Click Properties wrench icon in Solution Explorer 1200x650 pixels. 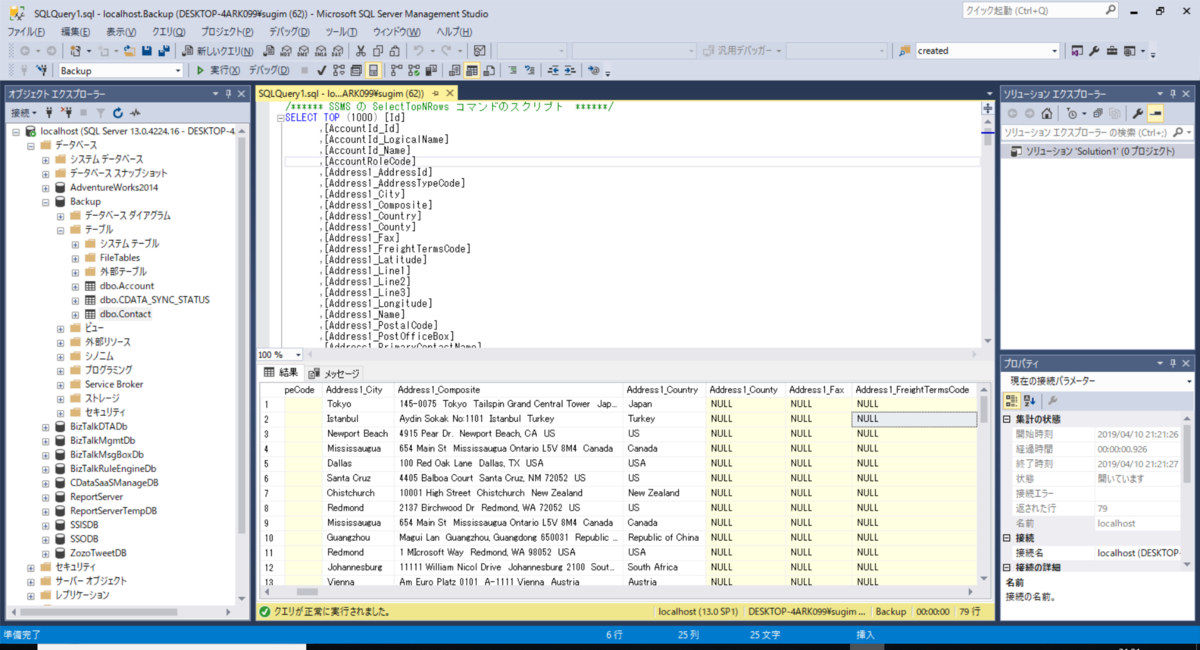pos(1137,113)
